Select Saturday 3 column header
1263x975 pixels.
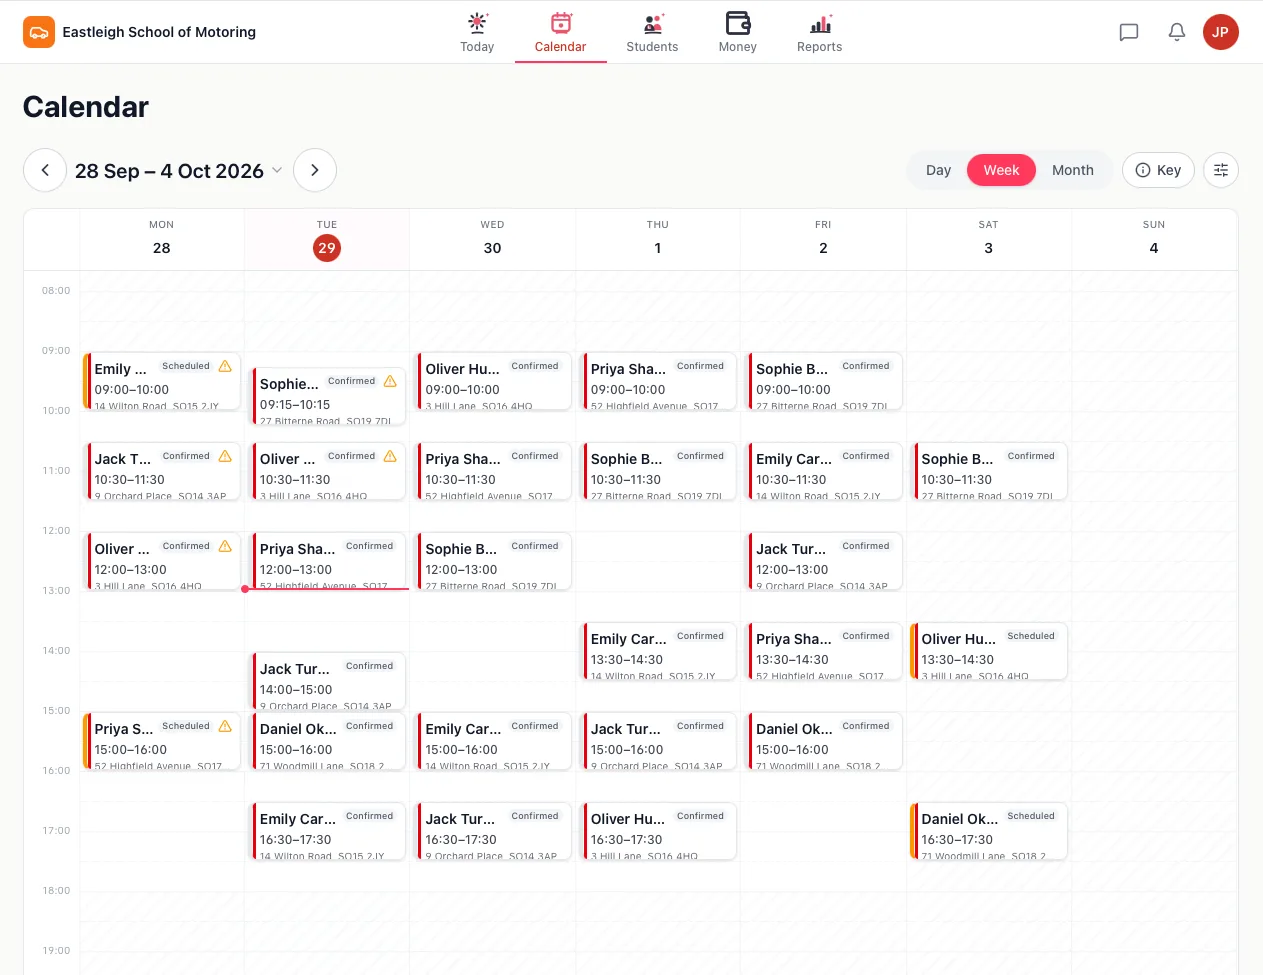point(988,239)
